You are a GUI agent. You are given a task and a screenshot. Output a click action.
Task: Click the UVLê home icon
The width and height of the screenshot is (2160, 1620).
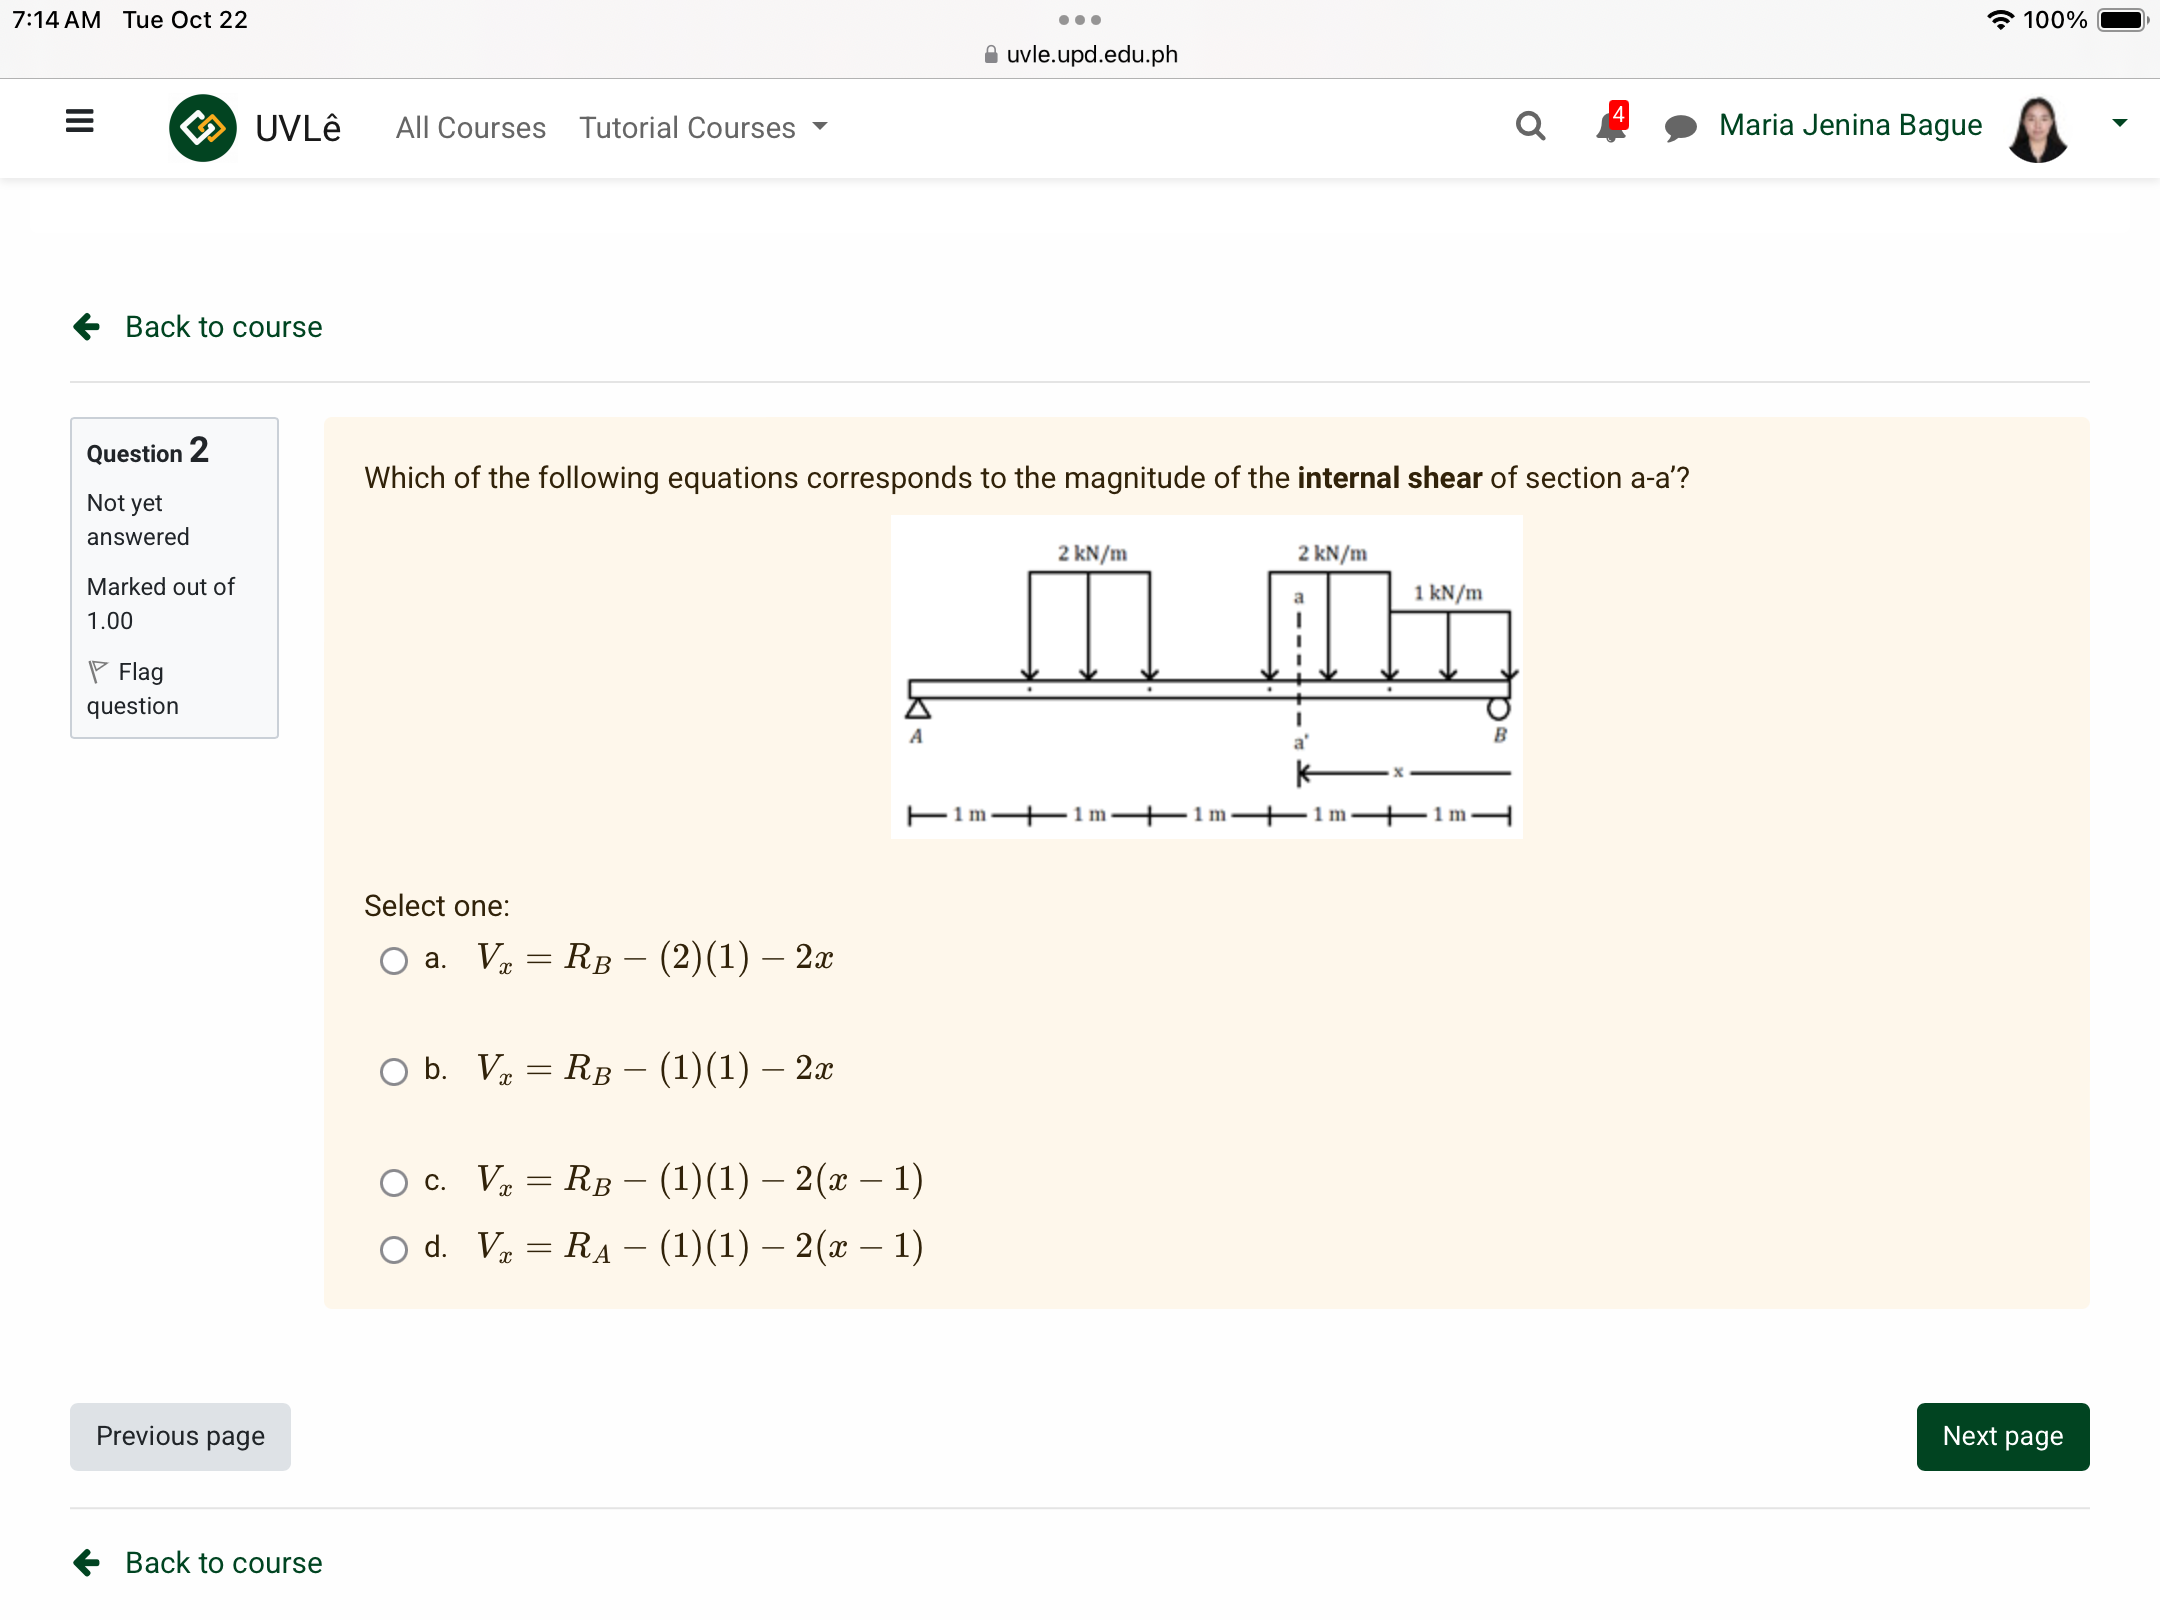coord(204,128)
